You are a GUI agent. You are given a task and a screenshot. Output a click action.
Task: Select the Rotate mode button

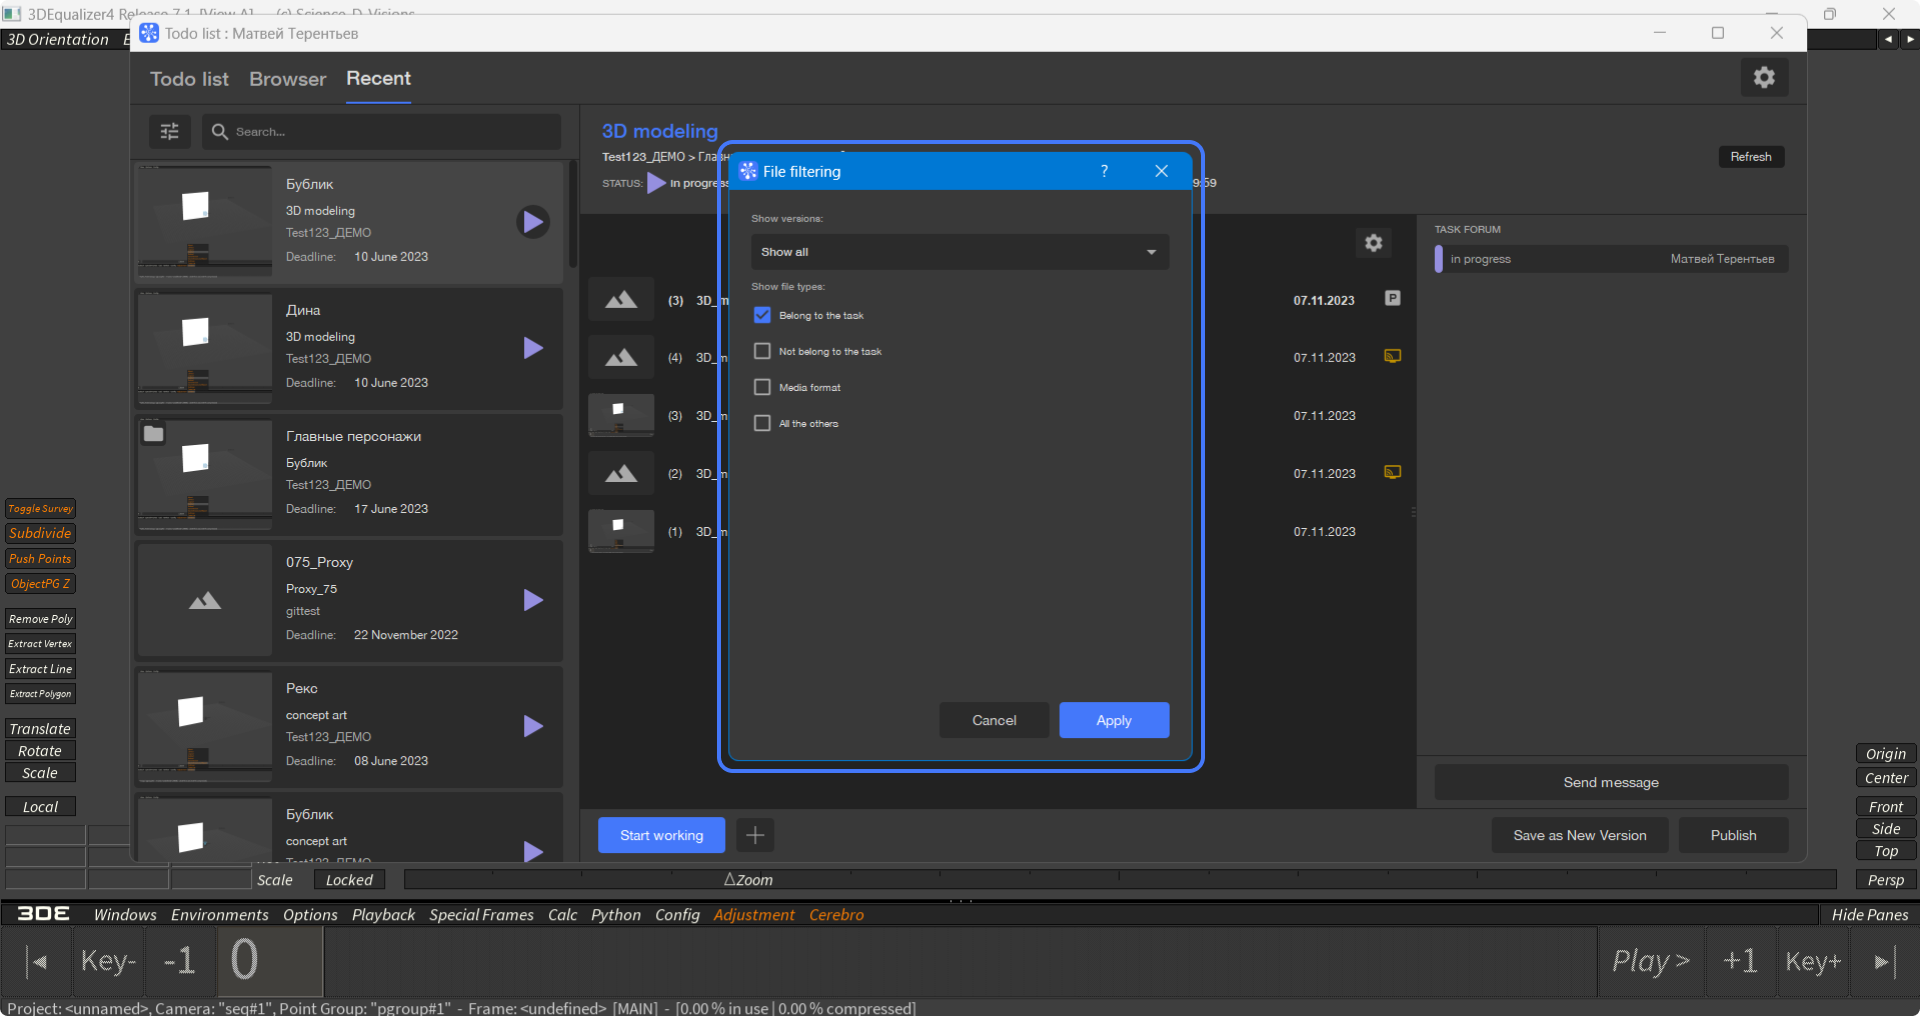pyautogui.click(x=40, y=750)
